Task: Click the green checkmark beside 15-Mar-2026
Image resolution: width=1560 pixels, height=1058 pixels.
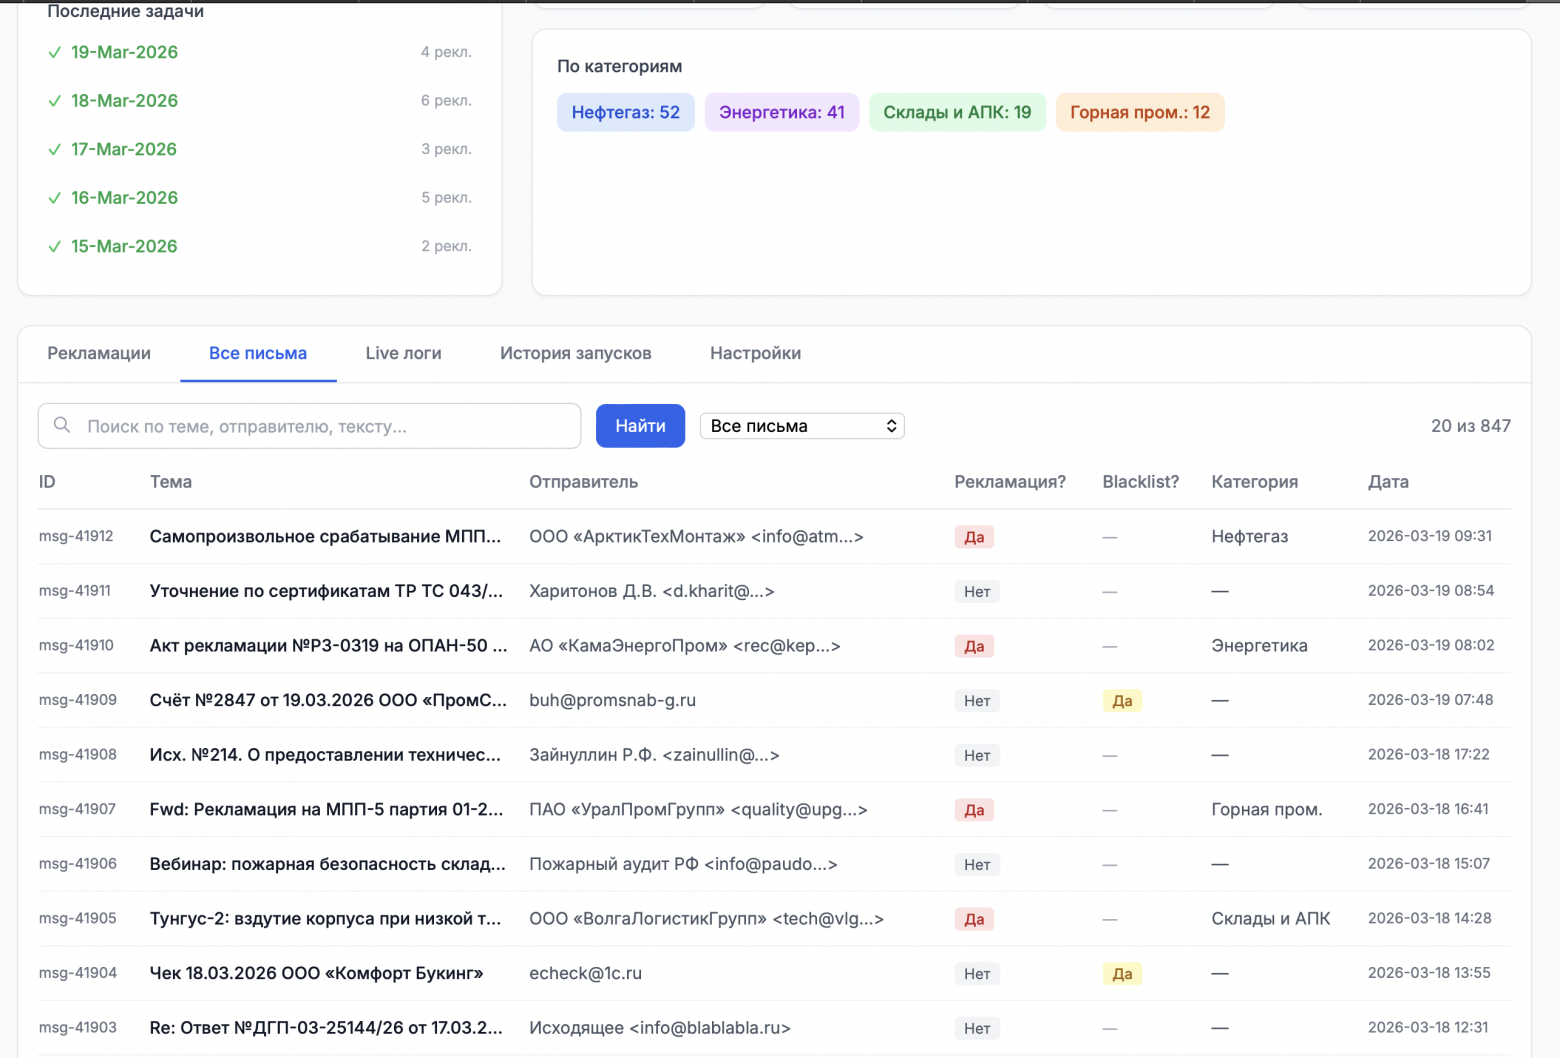Action: coord(54,246)
